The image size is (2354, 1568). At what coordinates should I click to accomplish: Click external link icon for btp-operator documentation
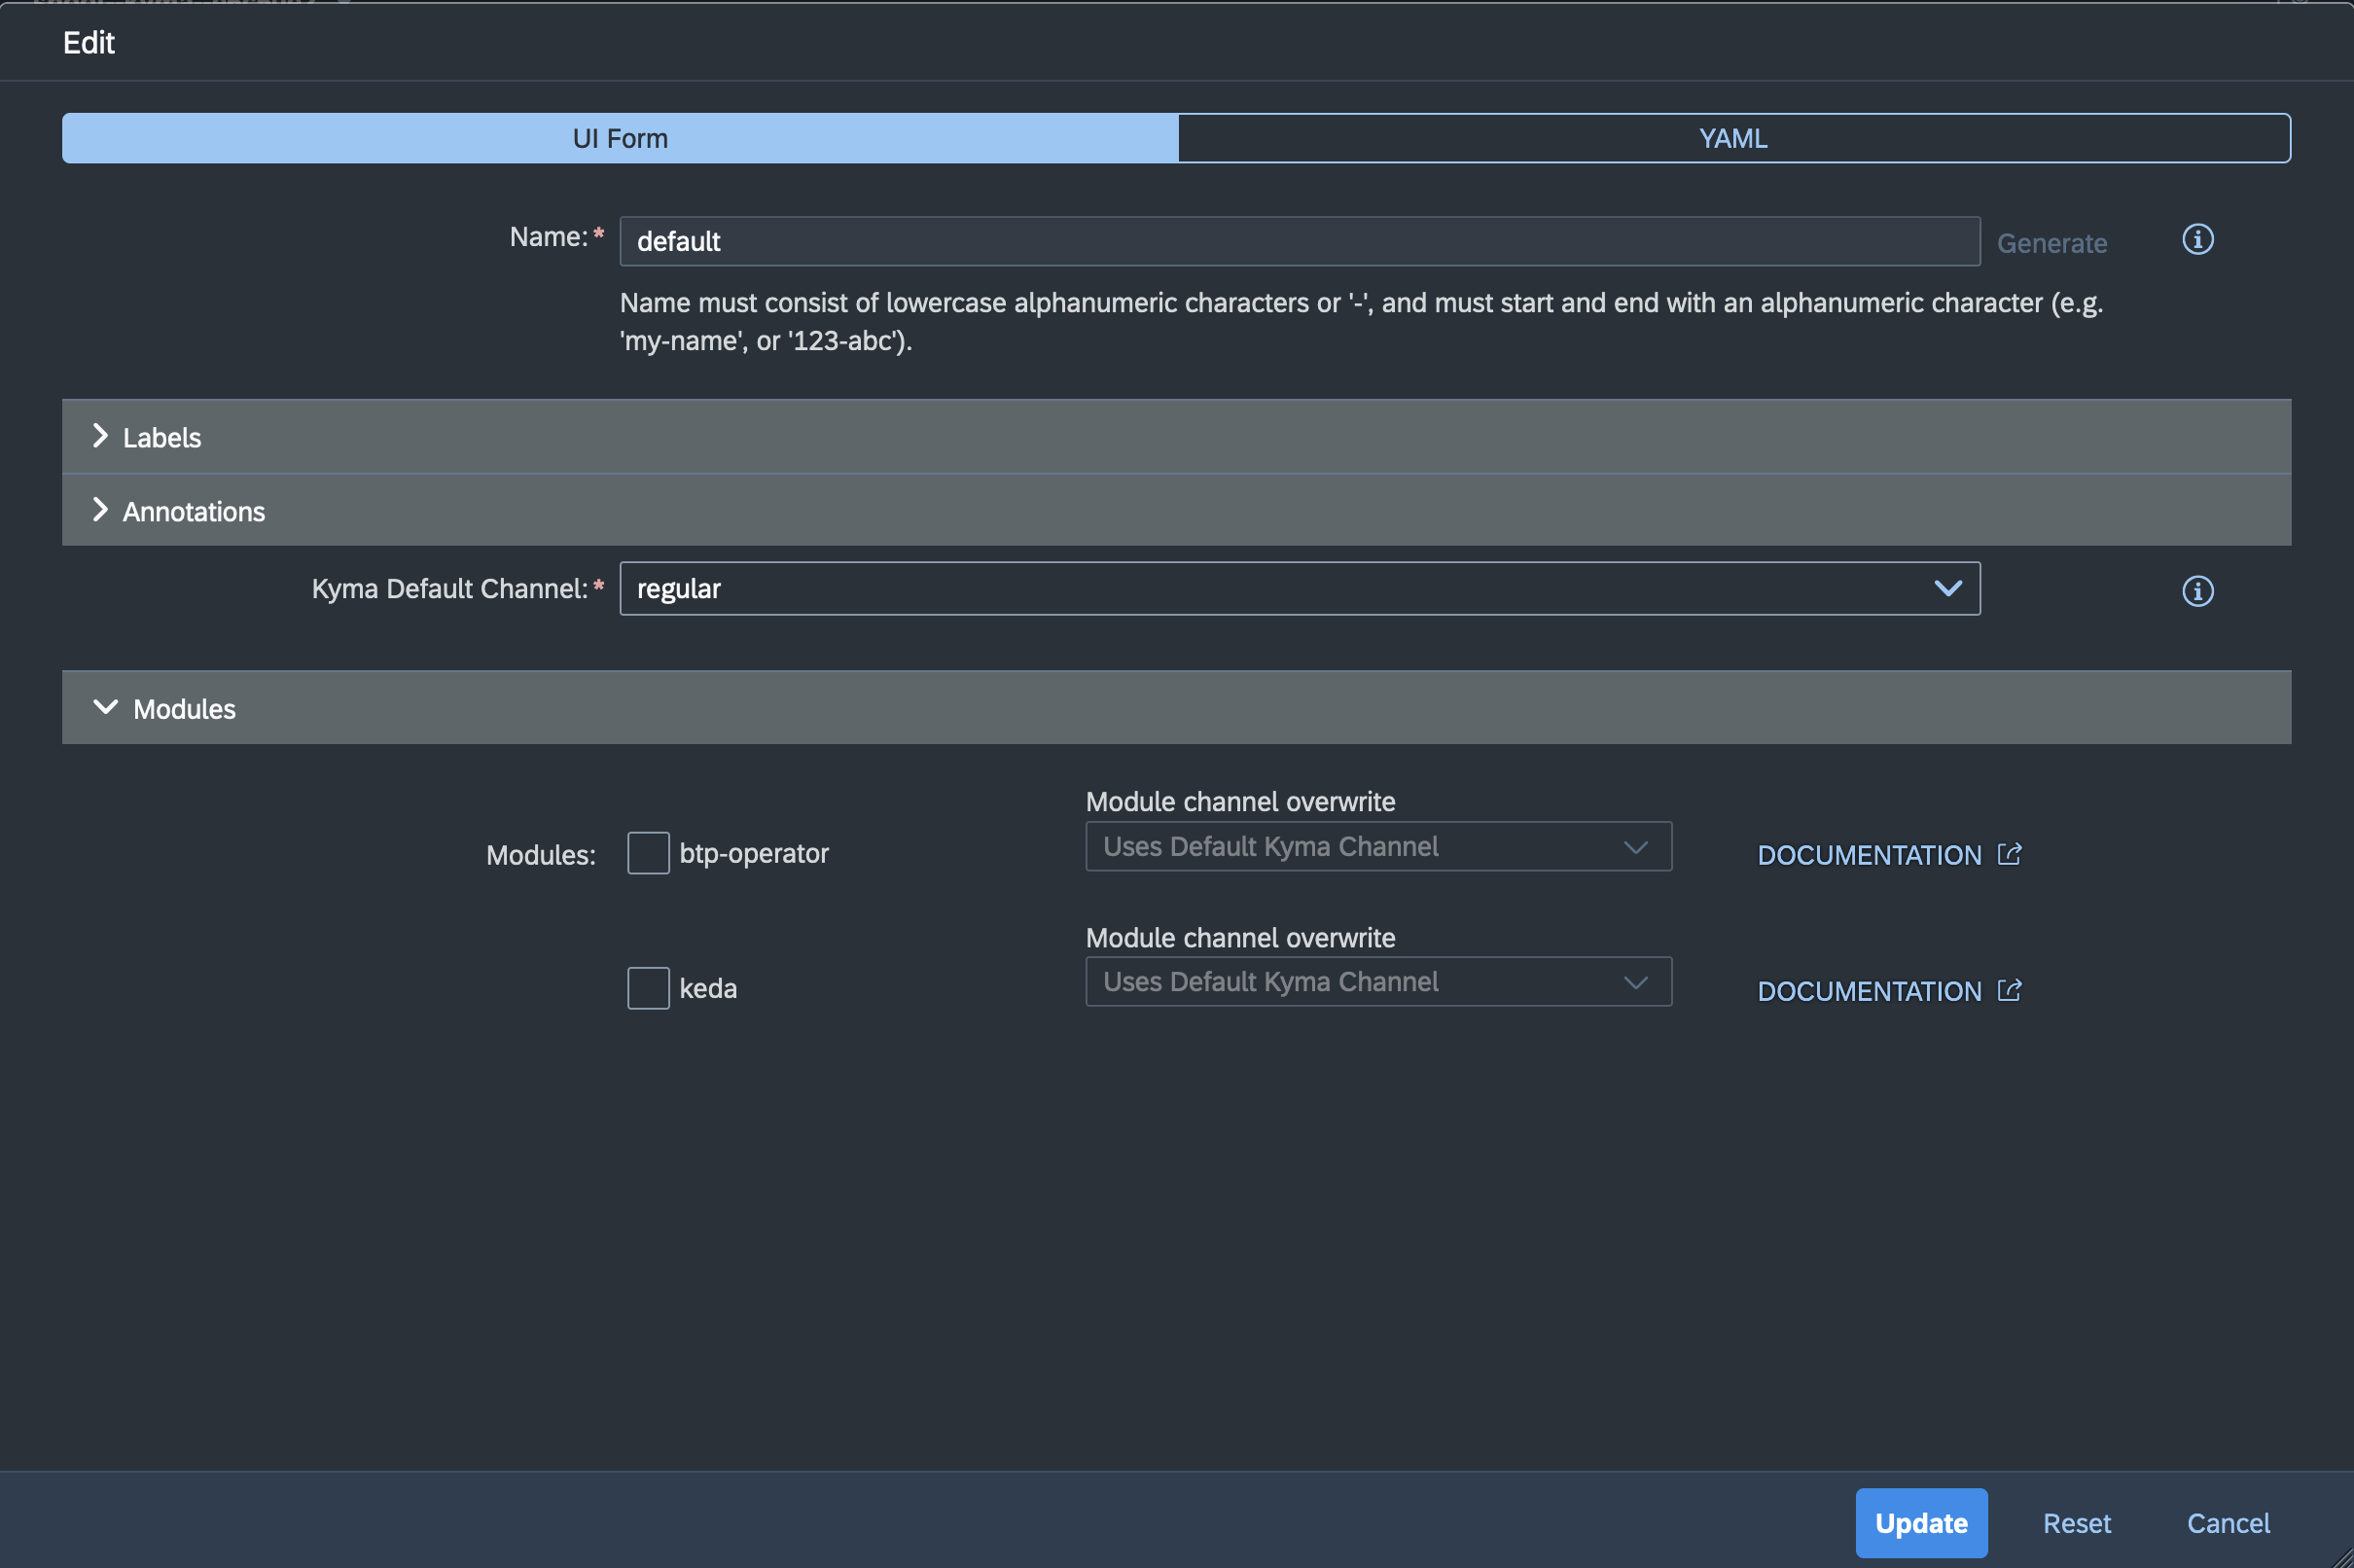tap(2008, 854)
